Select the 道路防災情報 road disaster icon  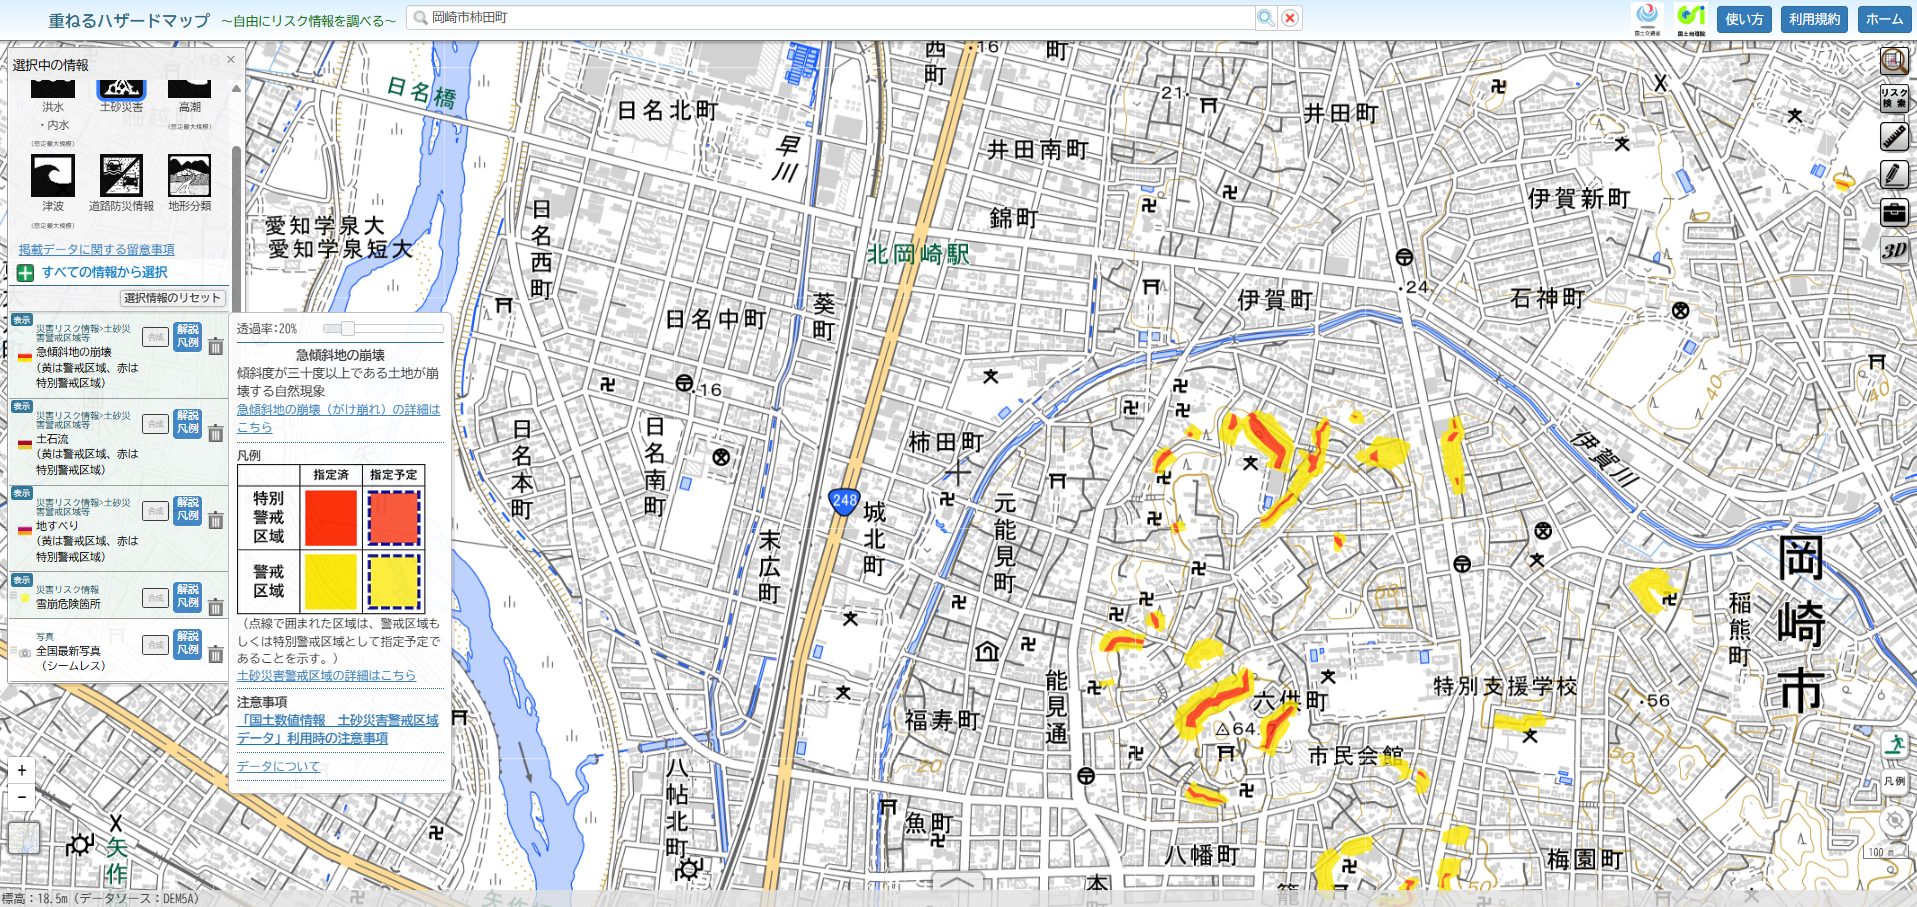pyautogui.click(x=121, y=177)
